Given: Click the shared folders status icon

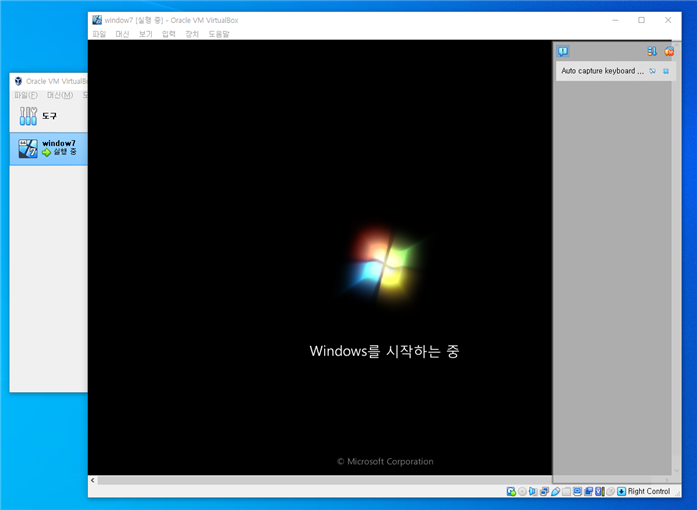Looking at the screenshot, I should (x=566, y=491).
